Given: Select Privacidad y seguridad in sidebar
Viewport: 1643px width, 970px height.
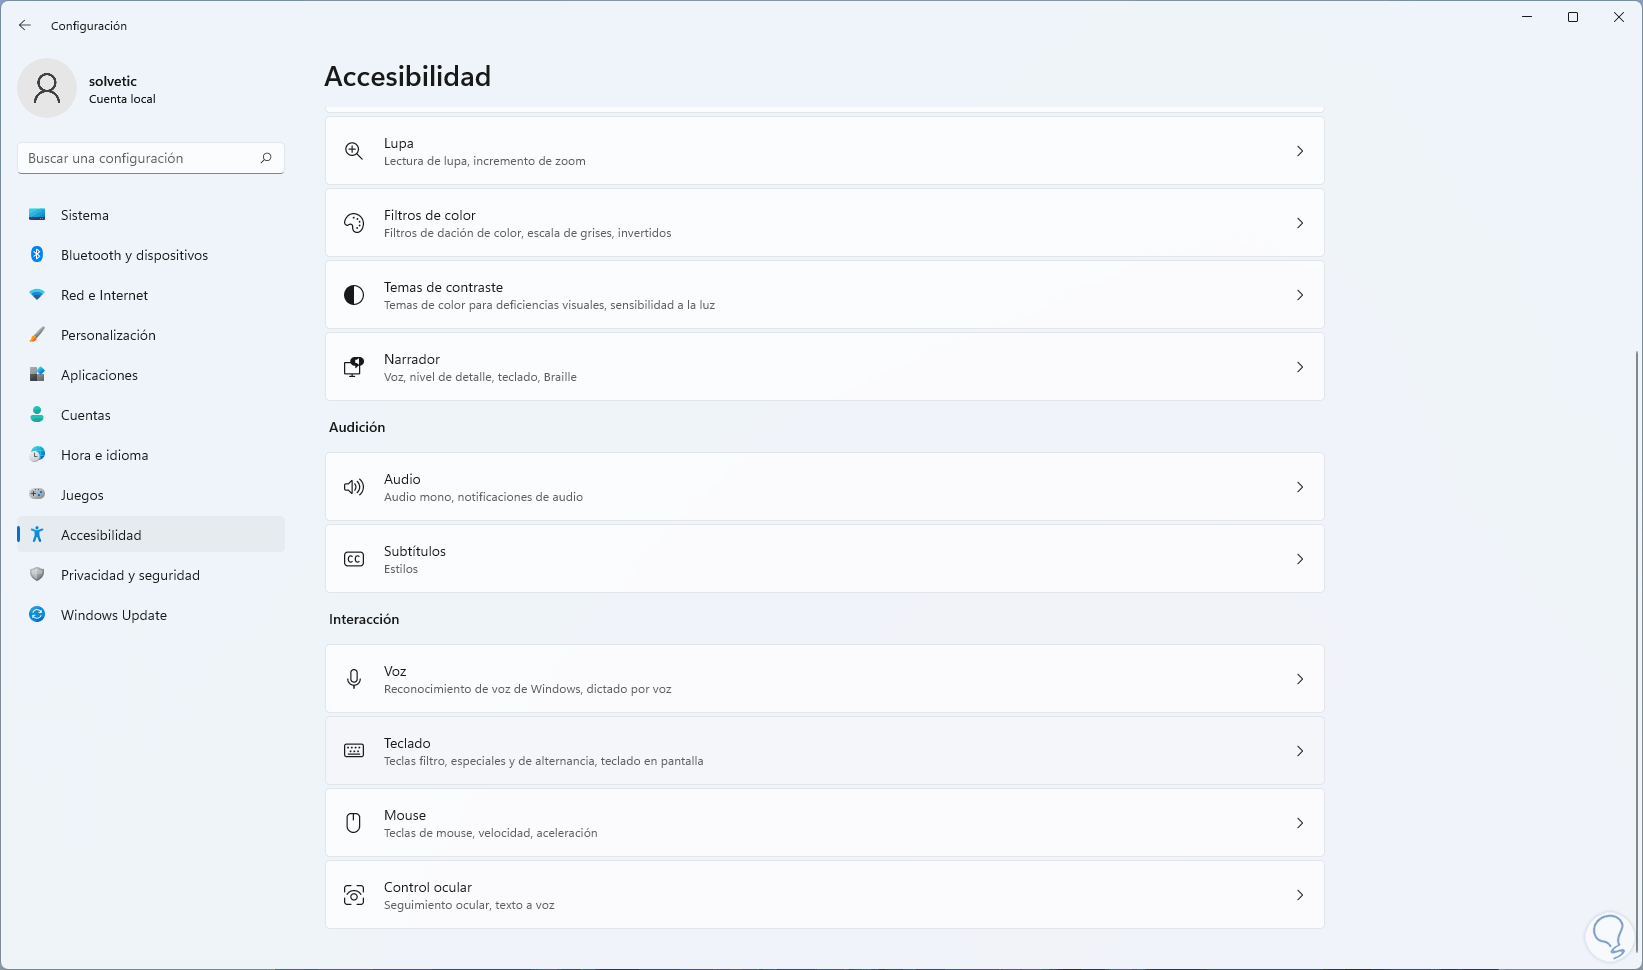Looking at the screenshot, I should pos(130,575).
